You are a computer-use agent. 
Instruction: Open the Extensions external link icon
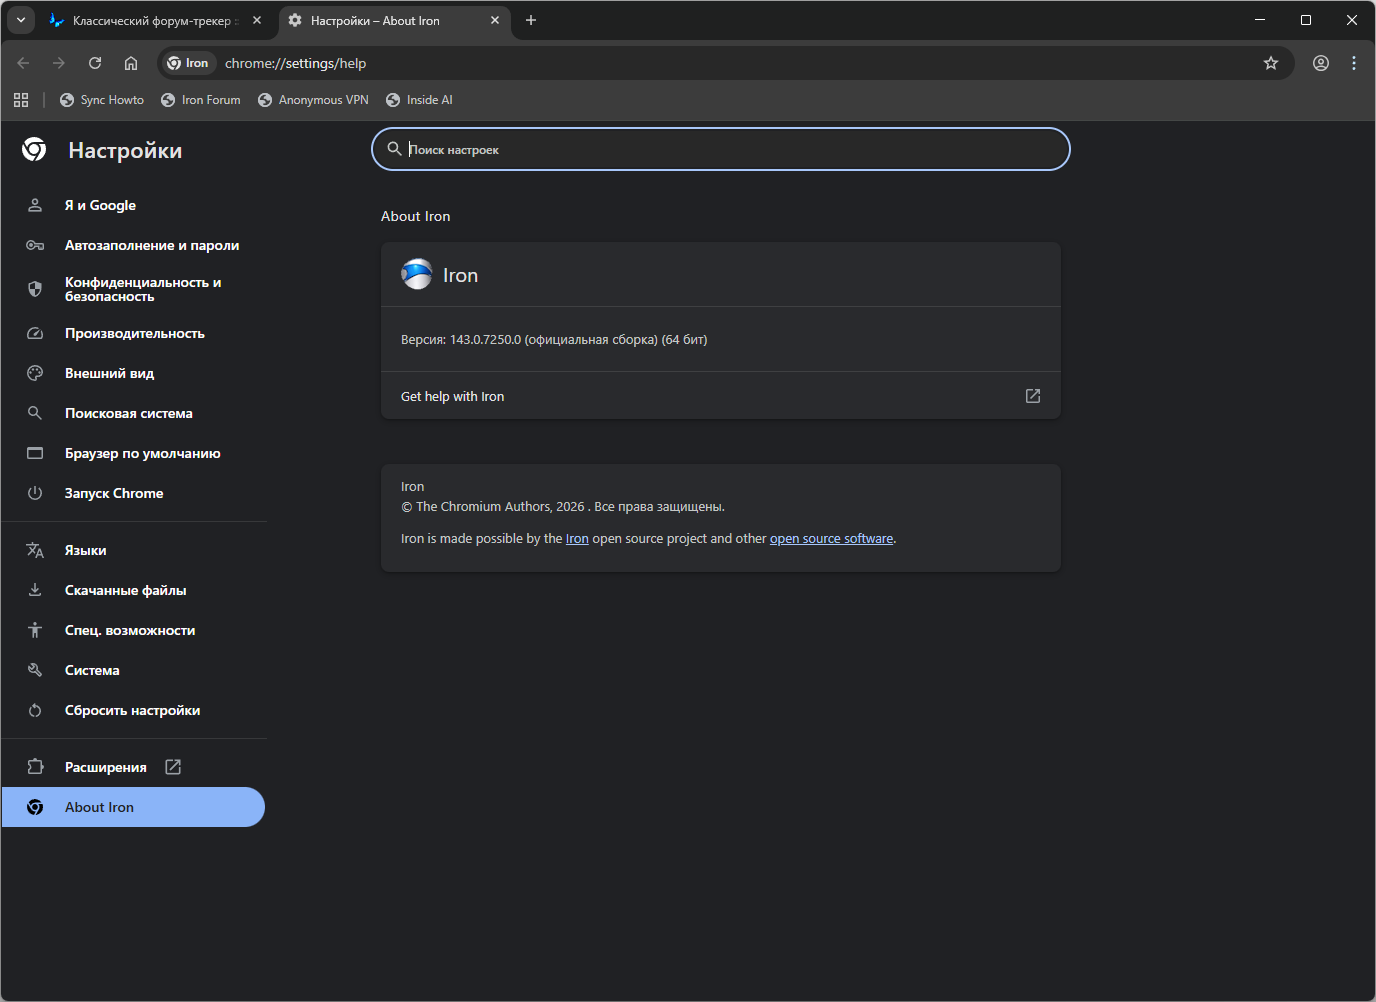pos(173,767)
